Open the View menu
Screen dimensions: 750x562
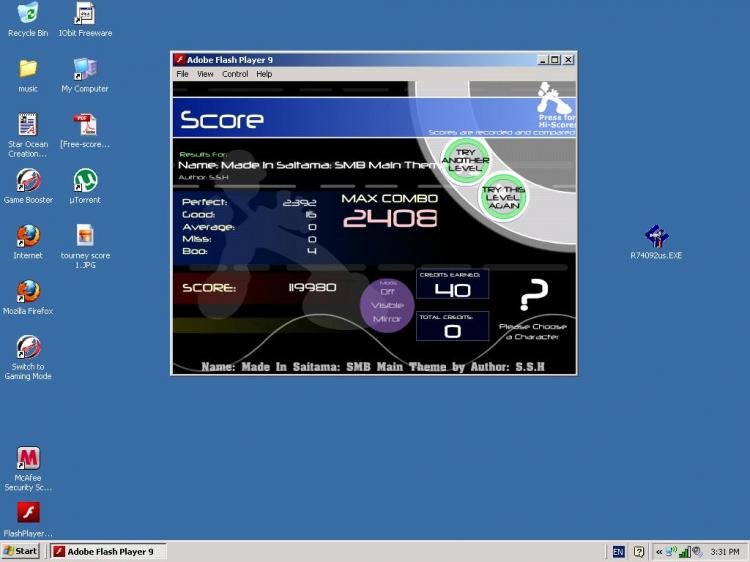[x=205, y=74]
